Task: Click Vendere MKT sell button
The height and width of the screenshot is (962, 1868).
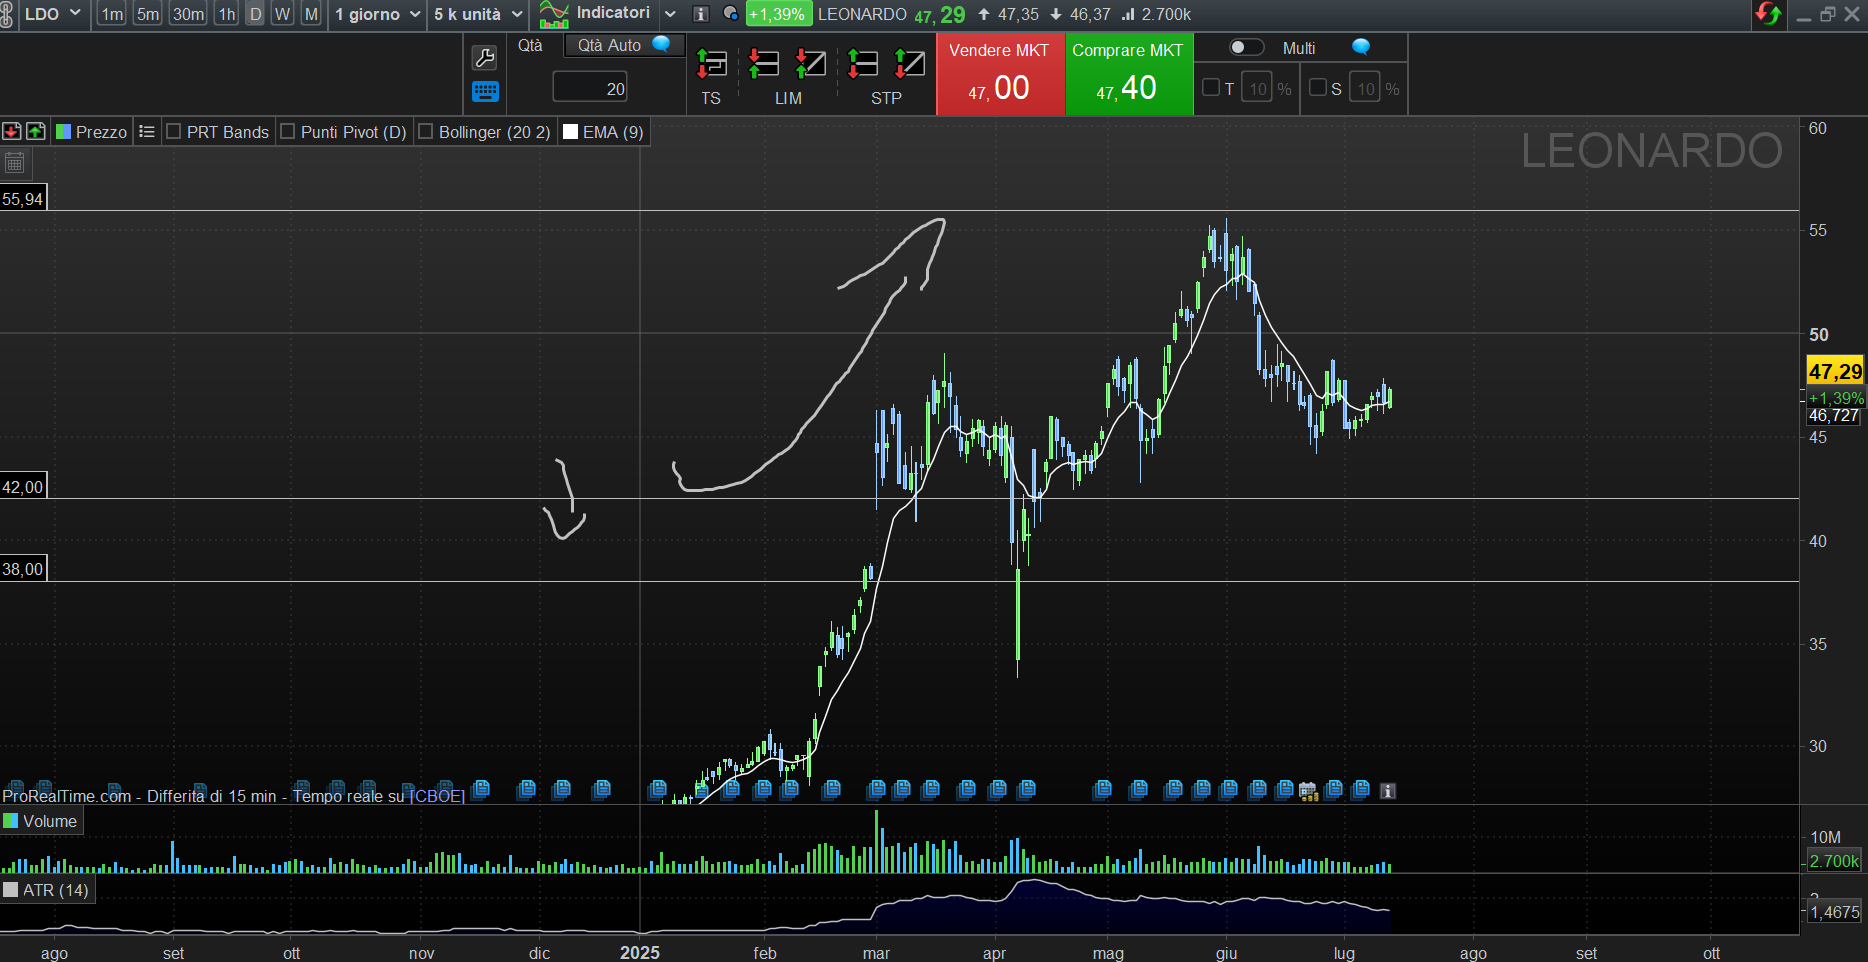Action: [1000, 74]
